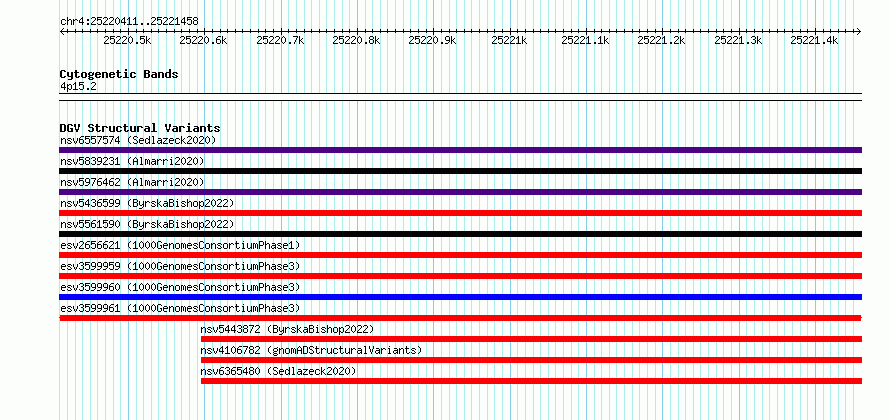The image size is (890, 420).
Task: Select the red bar under nsv5436599
Action: [x=460, y=213]
